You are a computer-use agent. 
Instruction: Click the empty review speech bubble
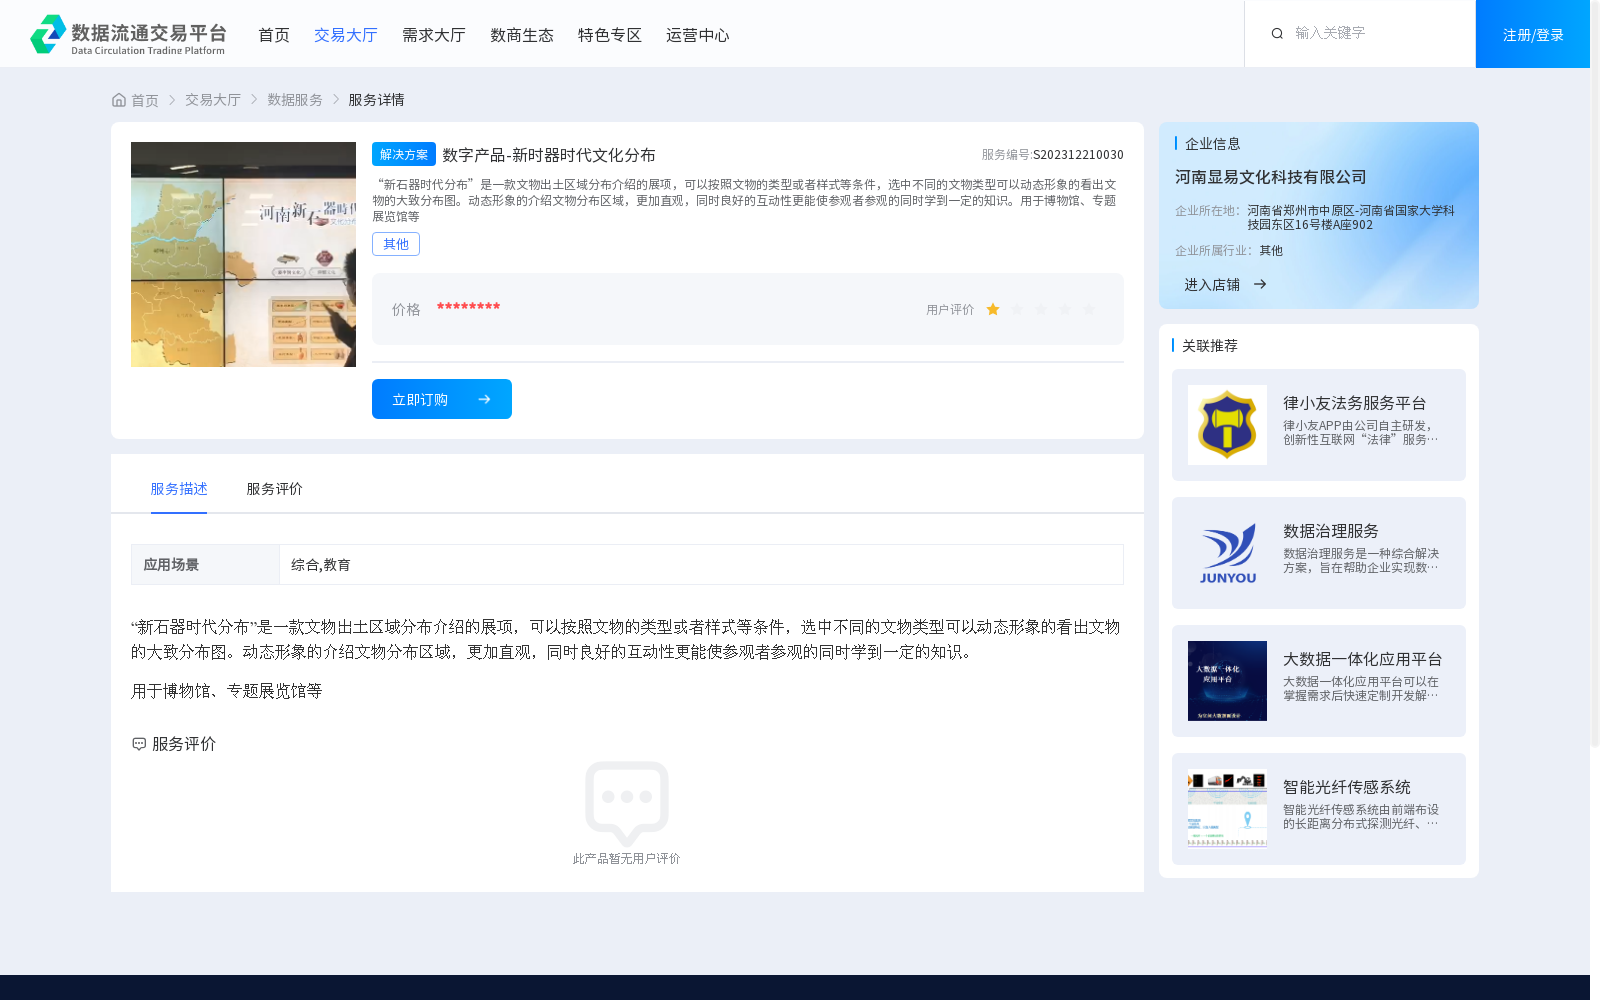click(627, 802)
